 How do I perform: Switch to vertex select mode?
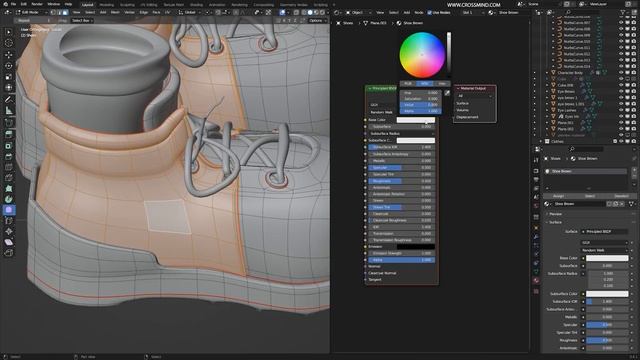pyautogui.click(x=53, y=12)
